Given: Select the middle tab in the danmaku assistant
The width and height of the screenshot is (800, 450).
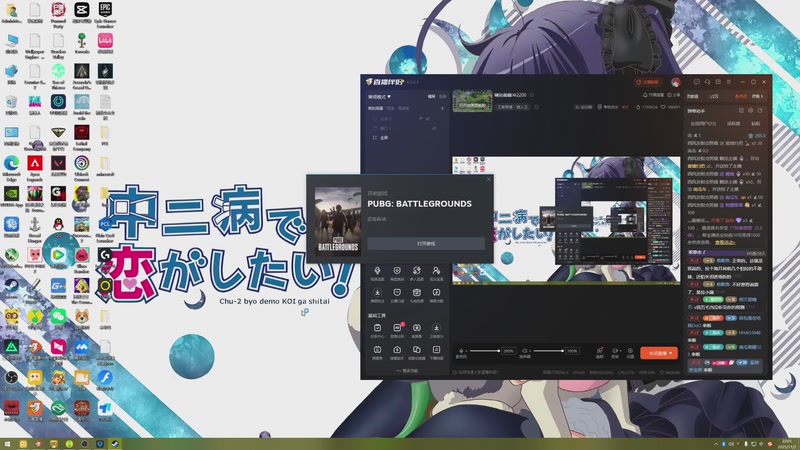Looking at the screenshot, I should (x=734, y=123).
